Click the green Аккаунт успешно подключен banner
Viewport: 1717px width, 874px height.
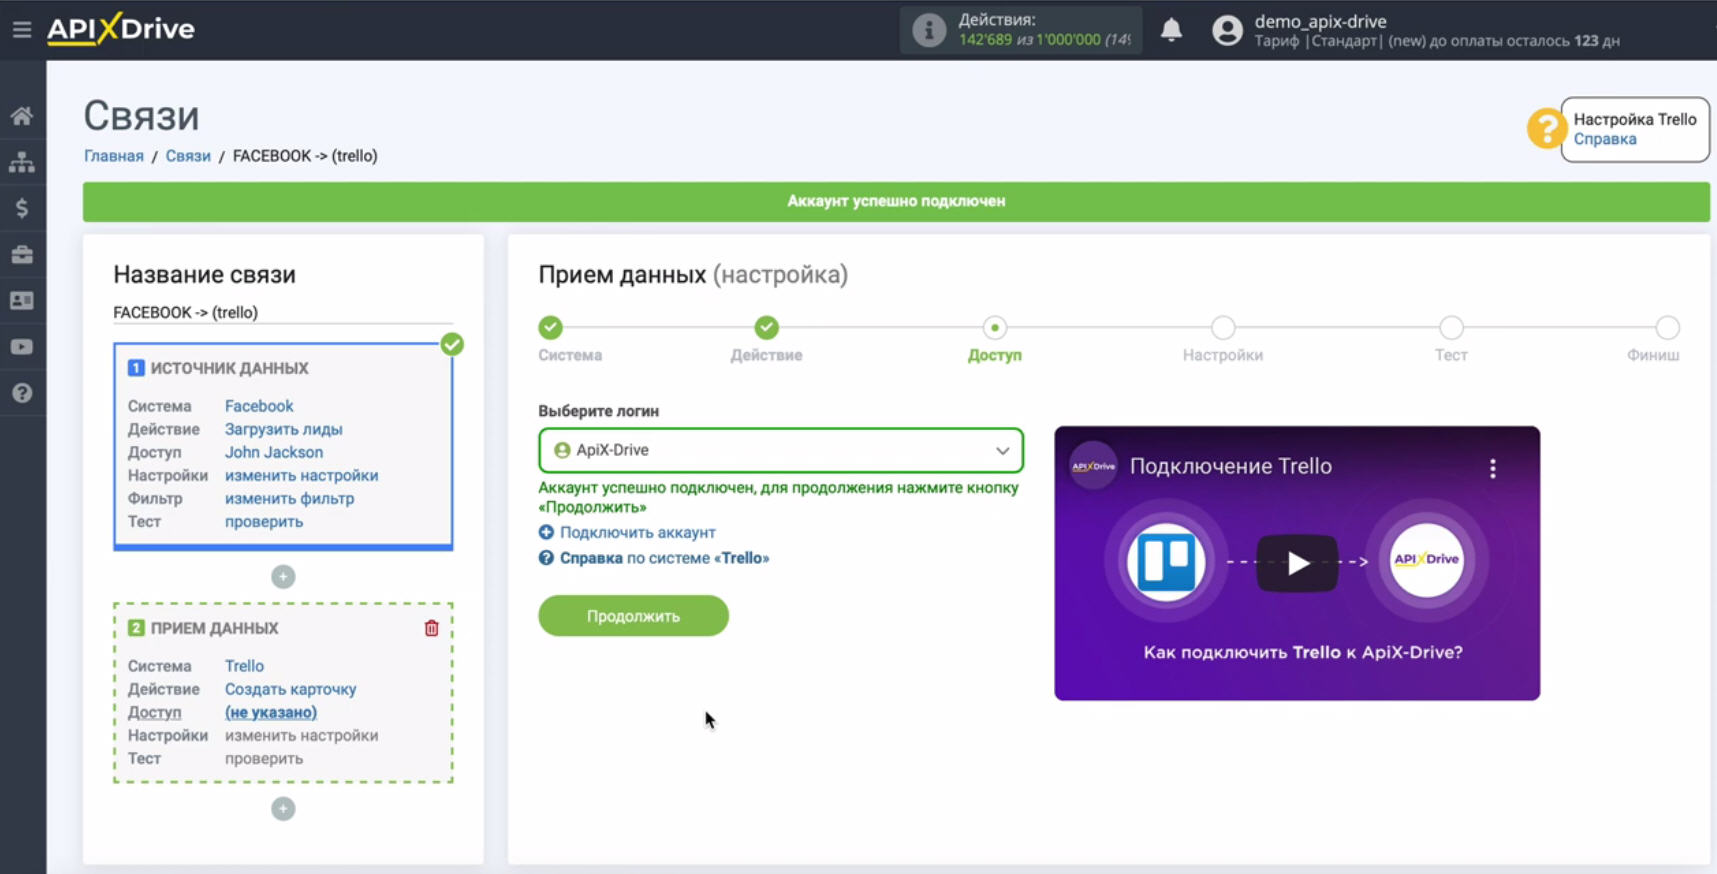point(896,201)
